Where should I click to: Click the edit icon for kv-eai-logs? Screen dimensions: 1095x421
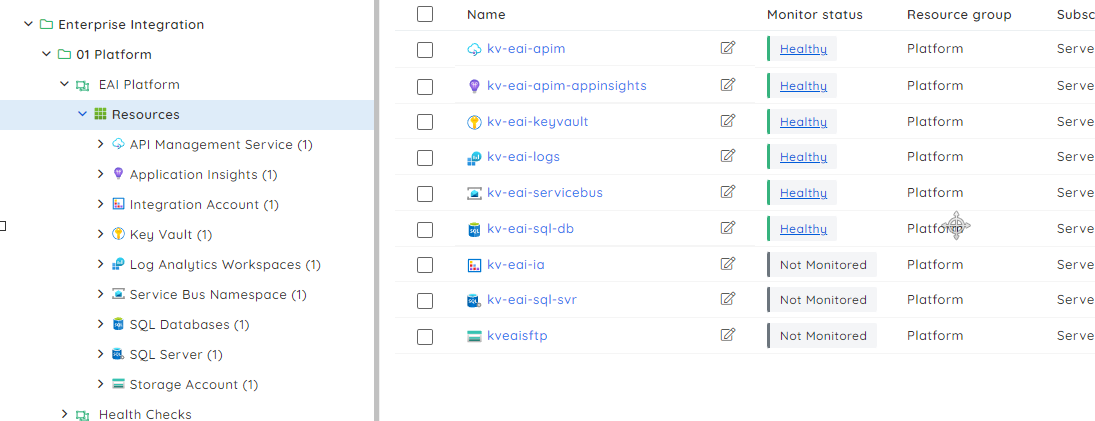pyautogui.click(x=728, y=156)
